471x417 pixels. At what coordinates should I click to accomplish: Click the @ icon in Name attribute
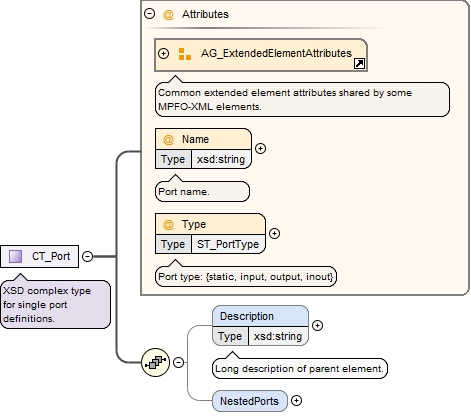(x=168, y=139)
